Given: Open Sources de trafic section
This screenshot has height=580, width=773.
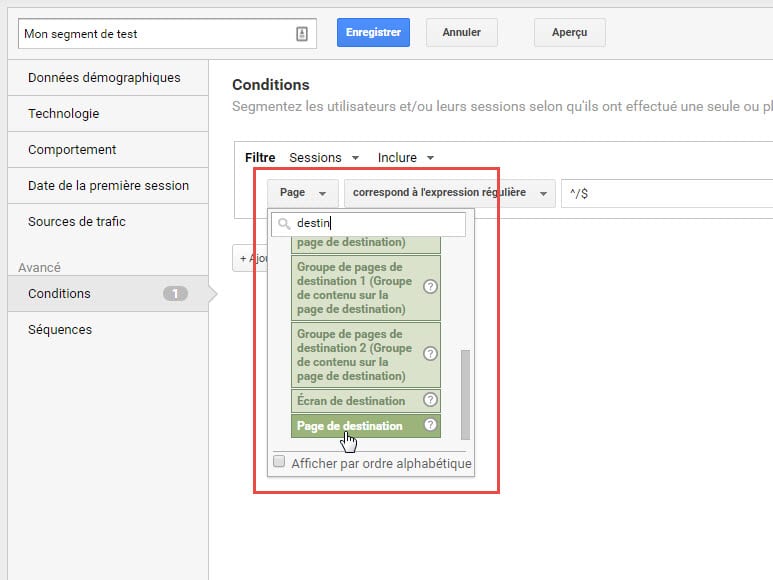Looking at the screenshot, I should (77, 222).
